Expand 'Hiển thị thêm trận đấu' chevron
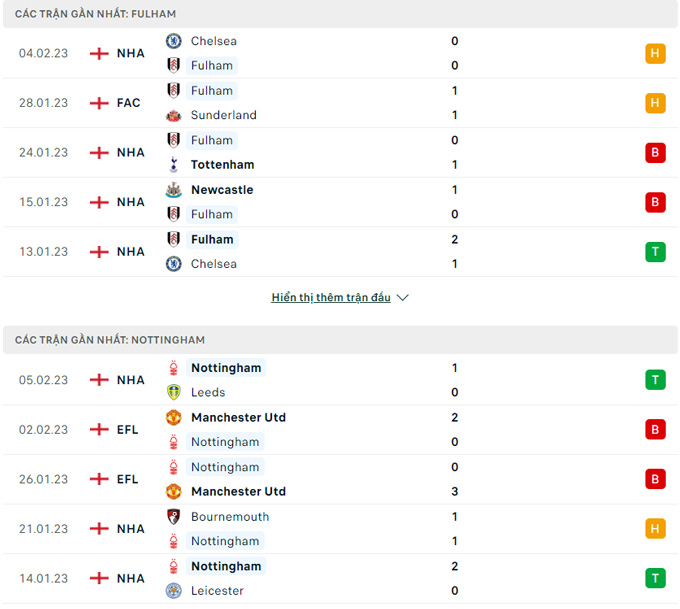The image size is (680, 609). [x=403, y=298]
